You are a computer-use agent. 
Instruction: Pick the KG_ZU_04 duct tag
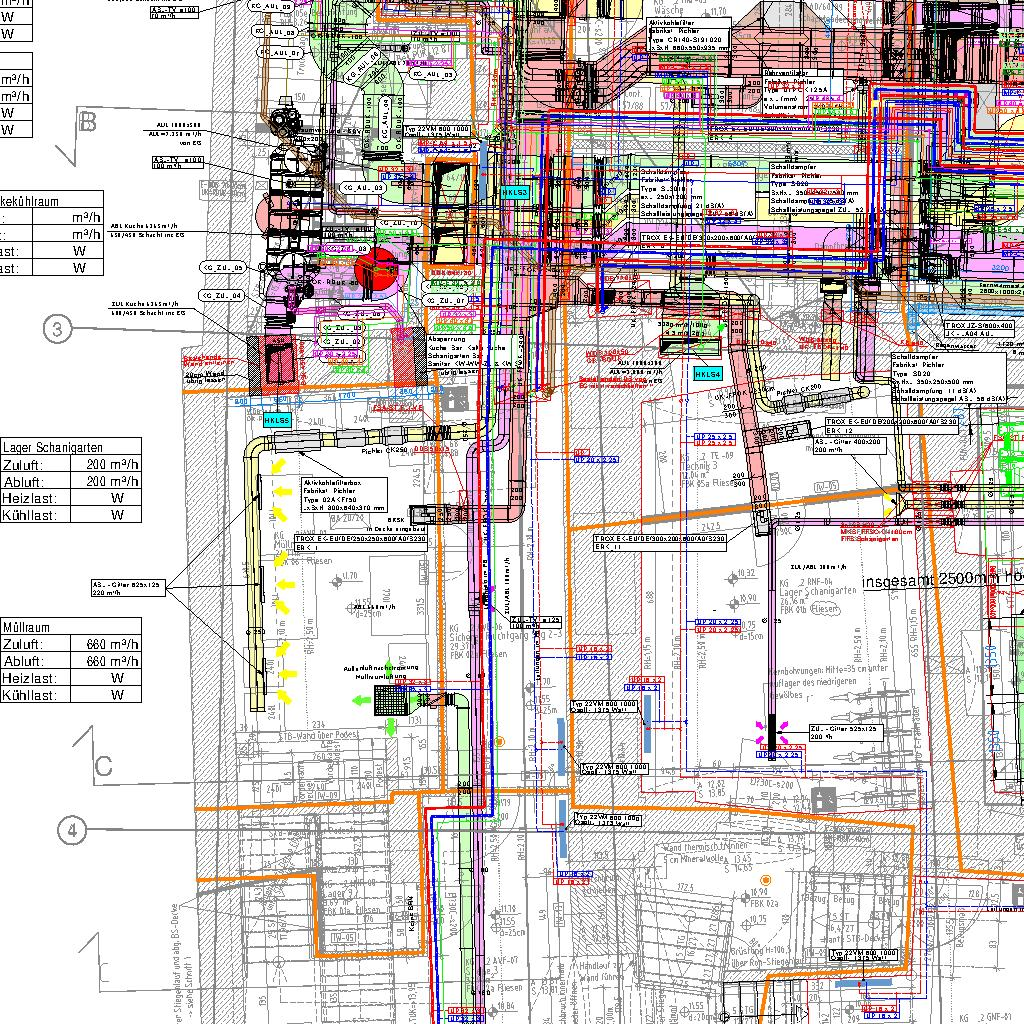click(222, 296)
